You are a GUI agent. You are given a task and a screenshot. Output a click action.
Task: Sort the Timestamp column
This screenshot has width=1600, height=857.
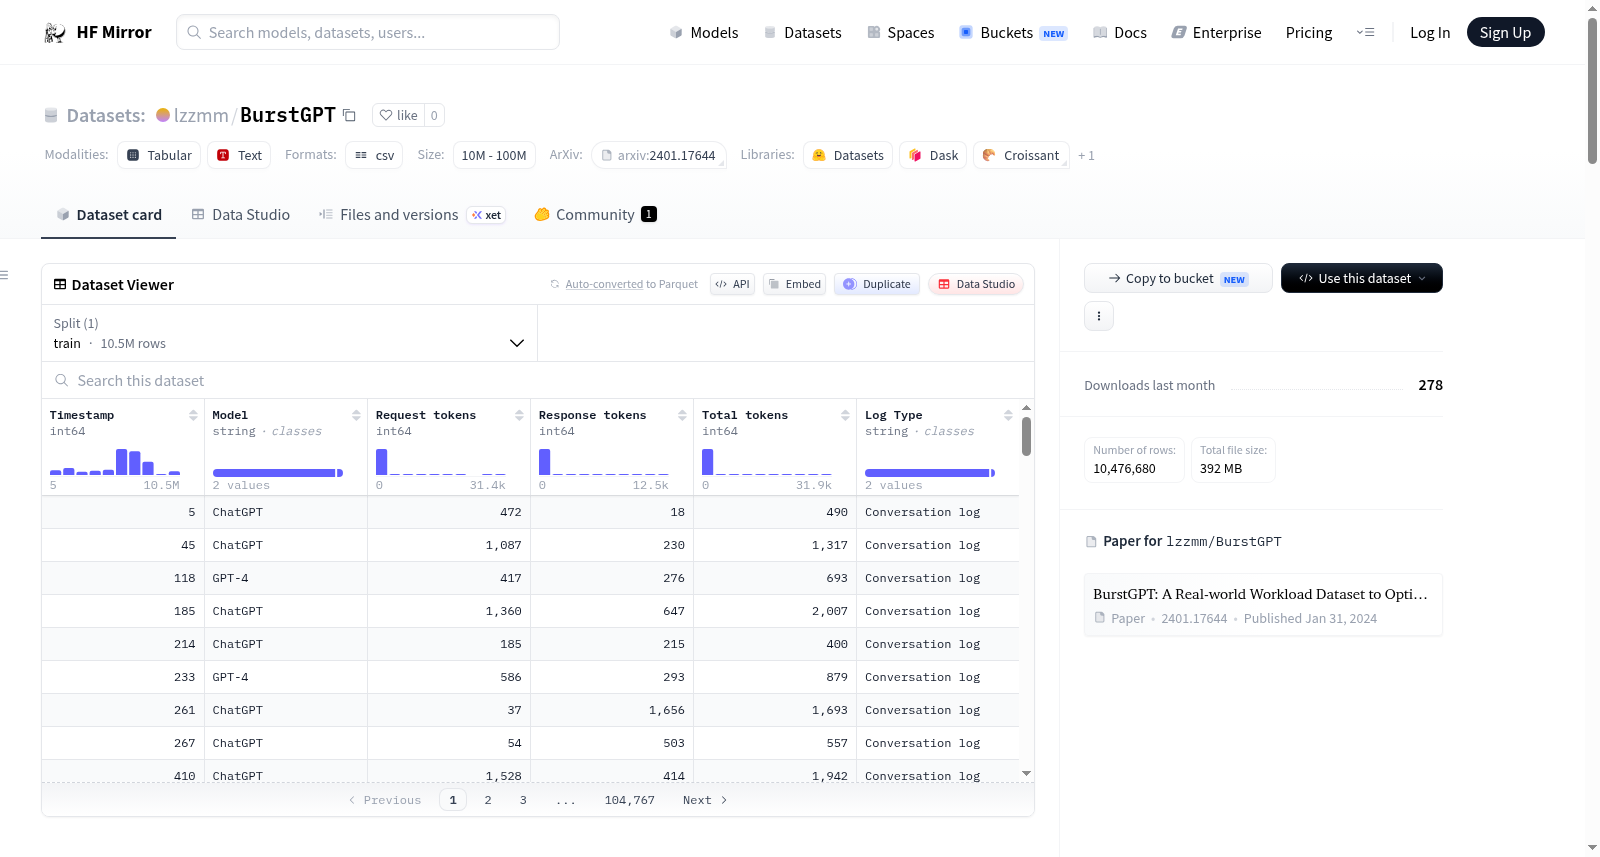[193, 415]
